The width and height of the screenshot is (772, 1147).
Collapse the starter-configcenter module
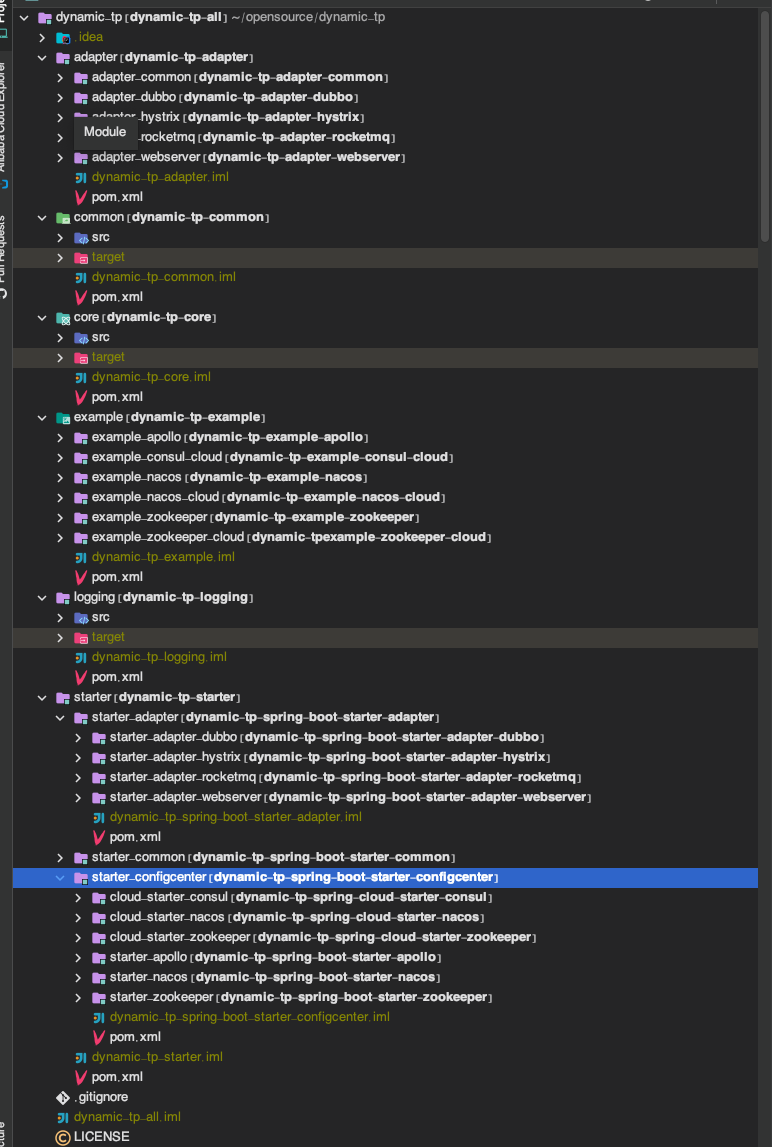click(59, 877)
